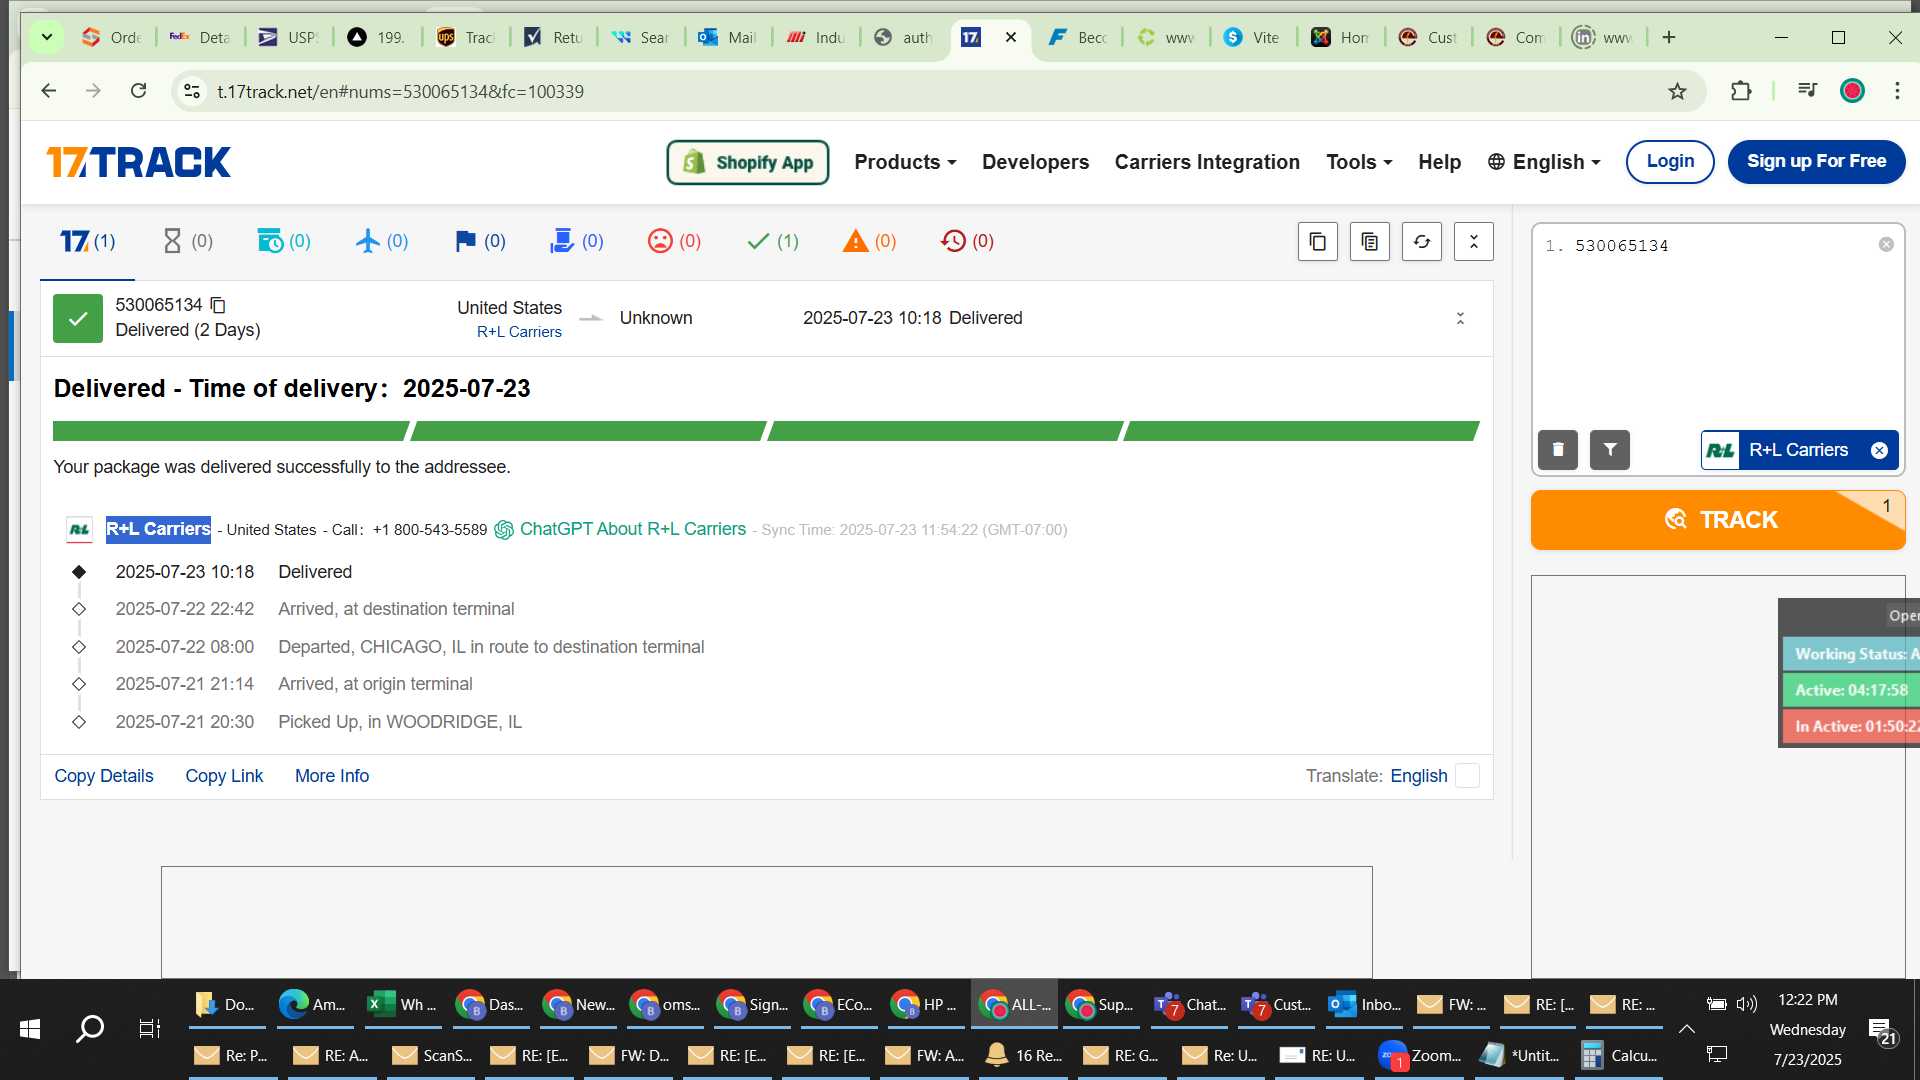Open Carriers Integration menu item
This screenshot has height=1080, width=1920.
(1207, 162)
